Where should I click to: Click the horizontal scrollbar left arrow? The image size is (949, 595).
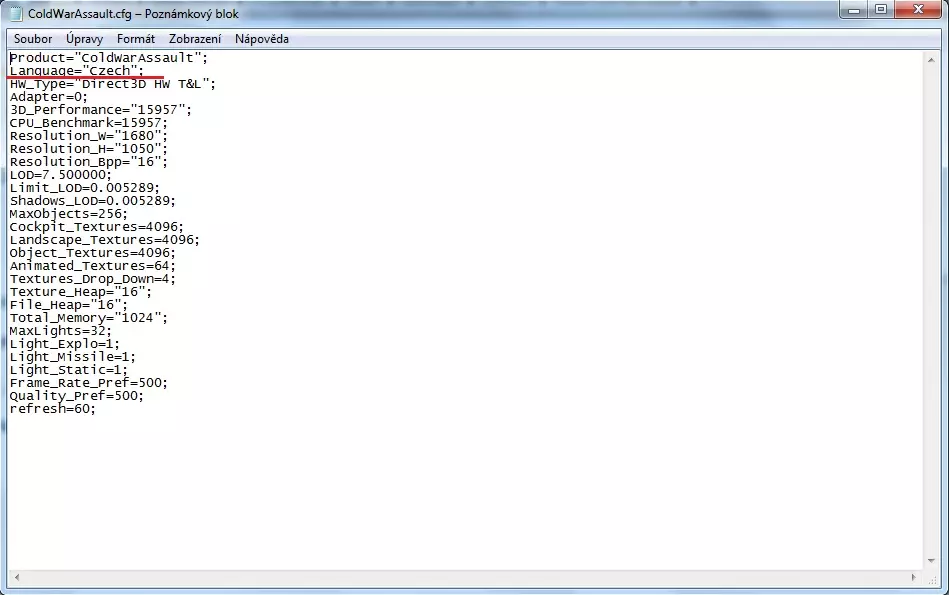click(16, 577)
